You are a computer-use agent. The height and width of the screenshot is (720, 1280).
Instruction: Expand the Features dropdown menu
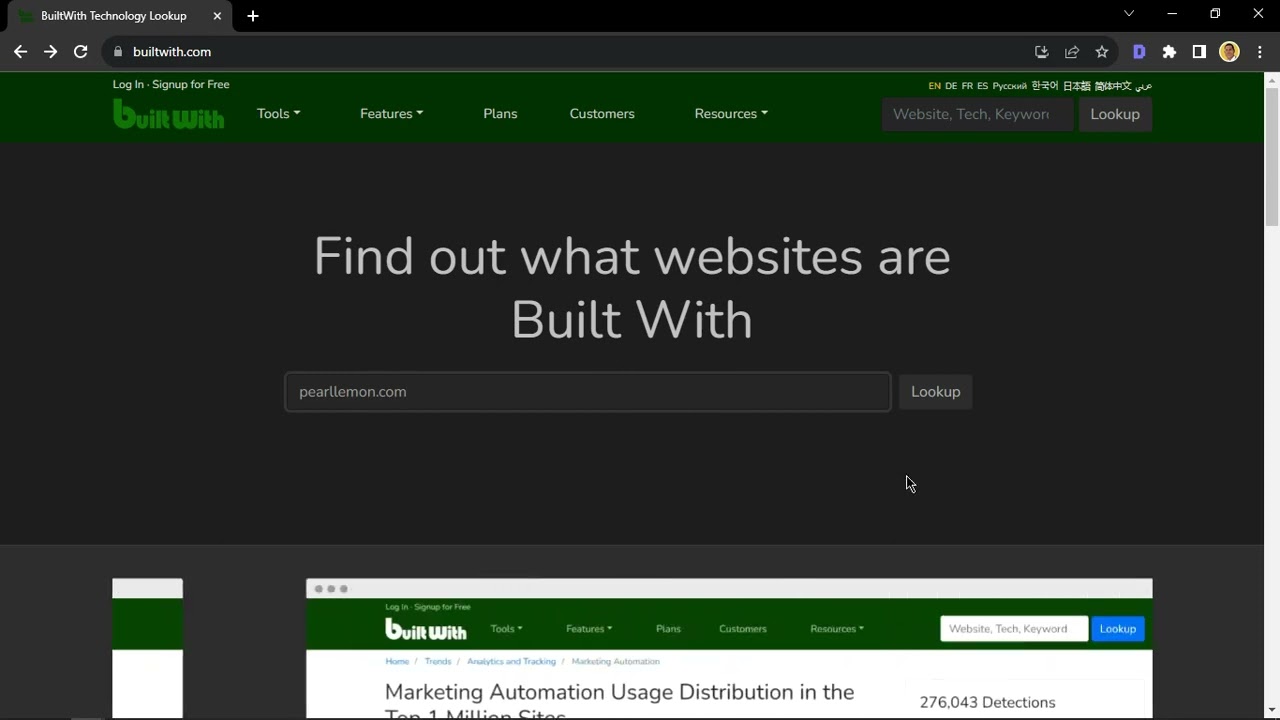click(391, 114)
